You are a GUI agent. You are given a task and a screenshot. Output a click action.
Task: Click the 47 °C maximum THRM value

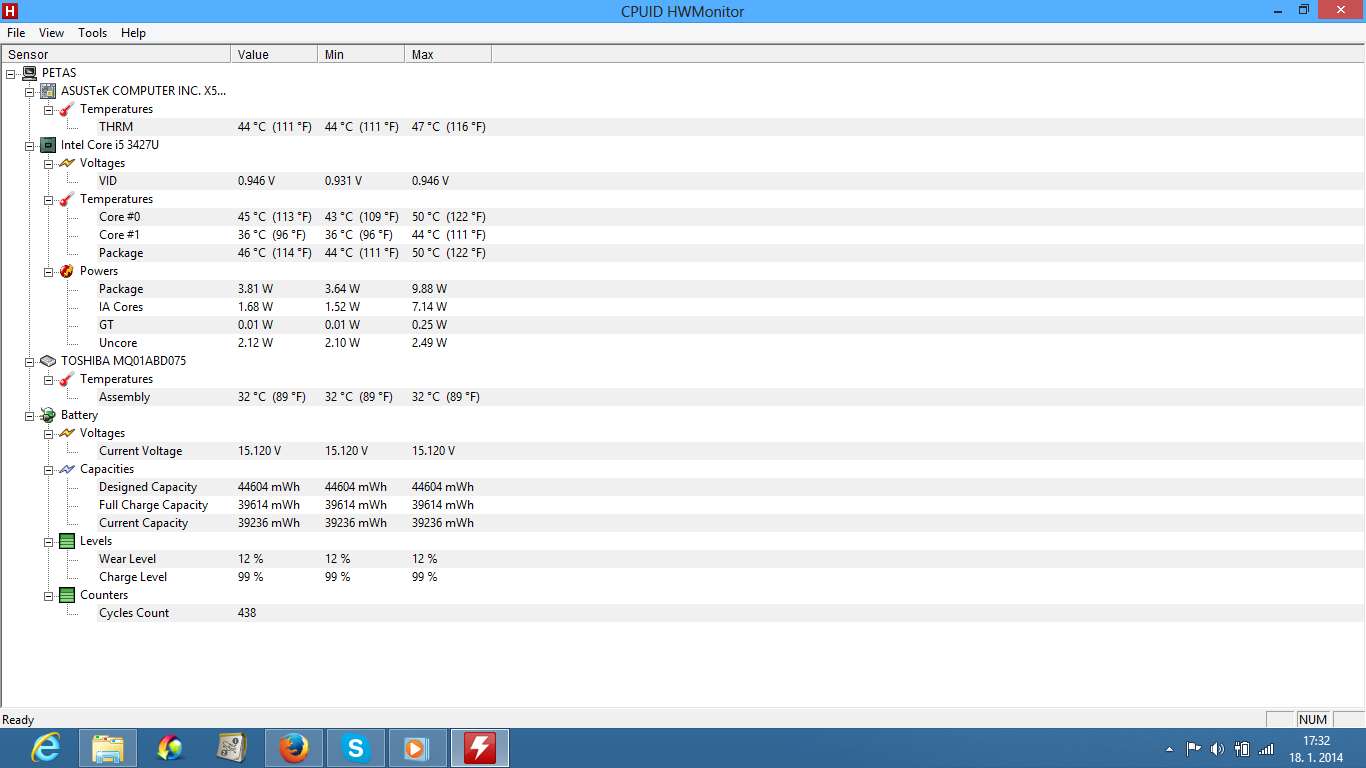pyautogui.click(x=448, y=127)
